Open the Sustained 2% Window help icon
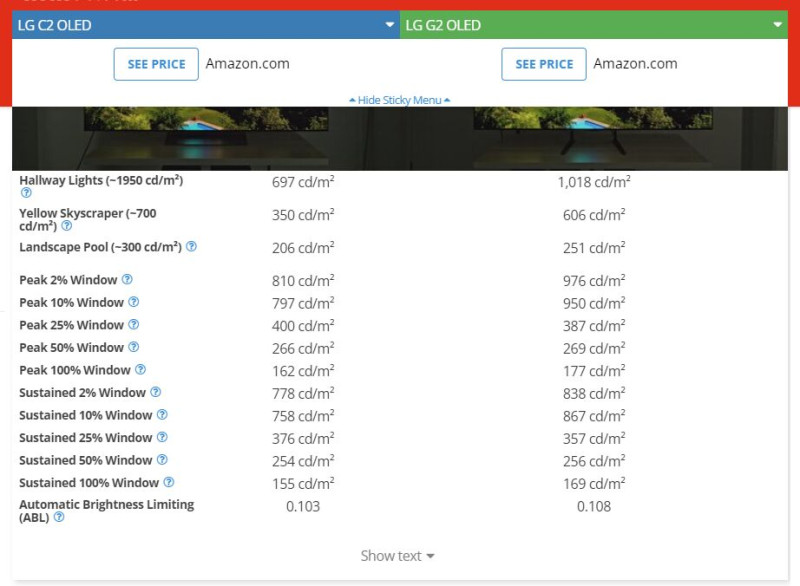The height and width of the screenshot is (586, 800). (156, 392)
